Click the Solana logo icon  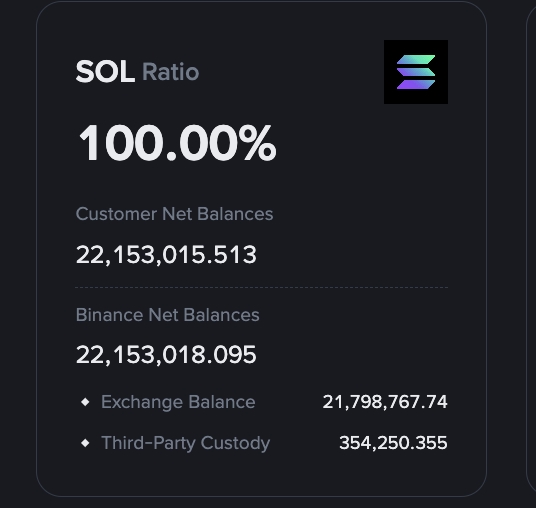click(416, 72)
